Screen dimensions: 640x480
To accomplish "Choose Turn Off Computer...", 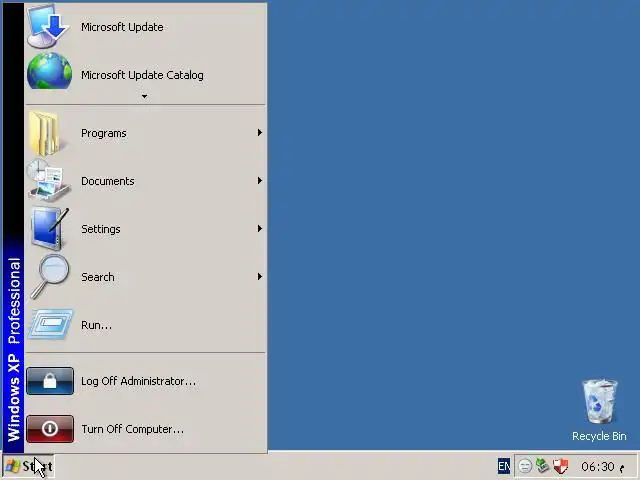I will point(146,429).
